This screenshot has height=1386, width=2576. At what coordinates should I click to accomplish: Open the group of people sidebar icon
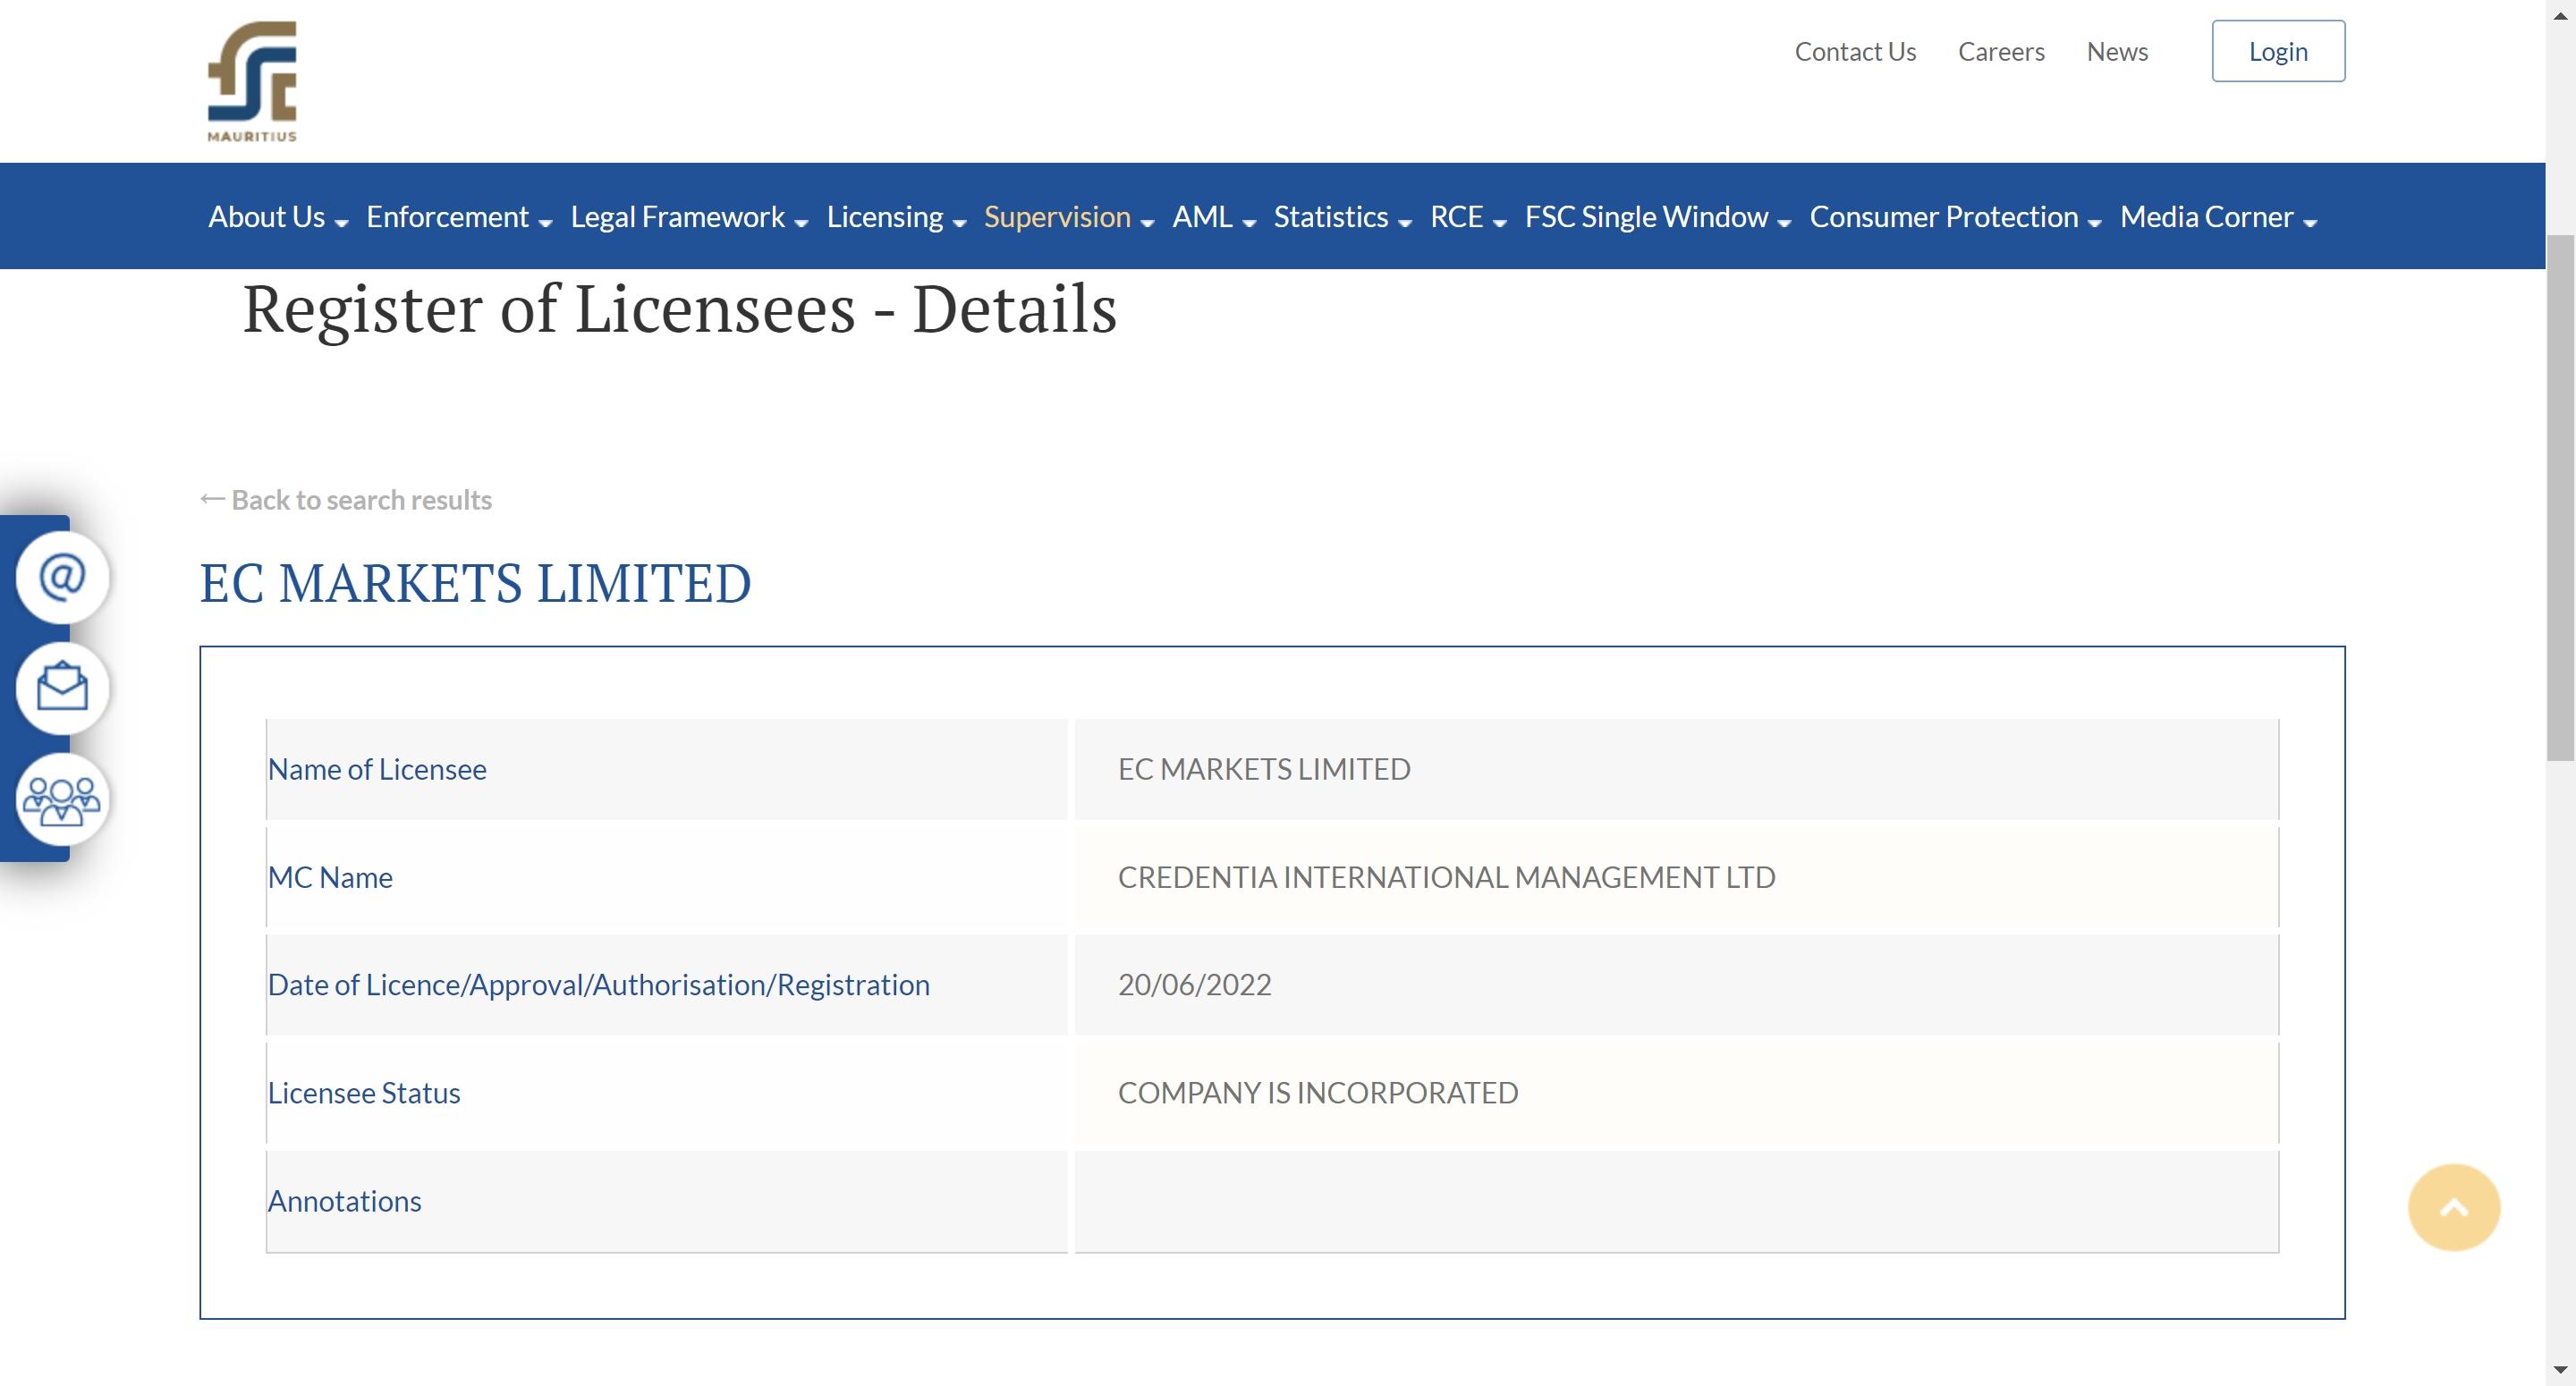(x=62, y=799)
